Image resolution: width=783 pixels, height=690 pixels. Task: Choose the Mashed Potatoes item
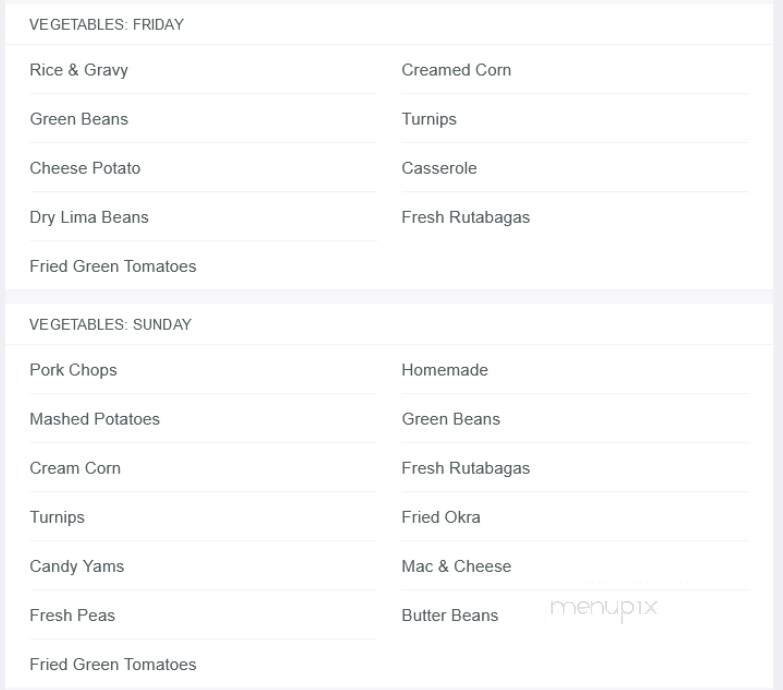point(95,419)
